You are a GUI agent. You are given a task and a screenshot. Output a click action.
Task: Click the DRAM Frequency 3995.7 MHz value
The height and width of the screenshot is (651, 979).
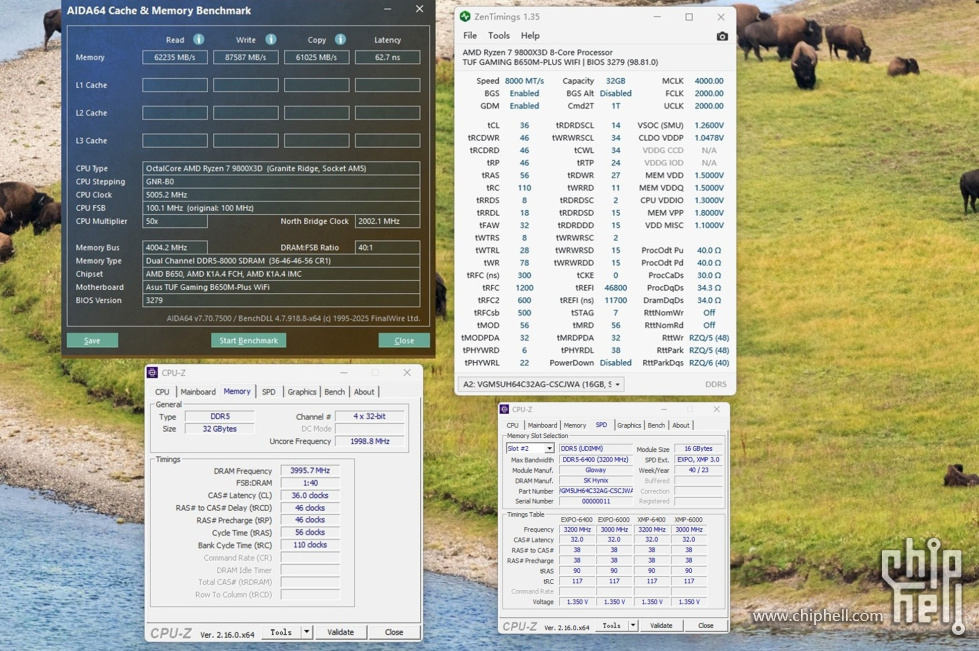tap(310, 471)
